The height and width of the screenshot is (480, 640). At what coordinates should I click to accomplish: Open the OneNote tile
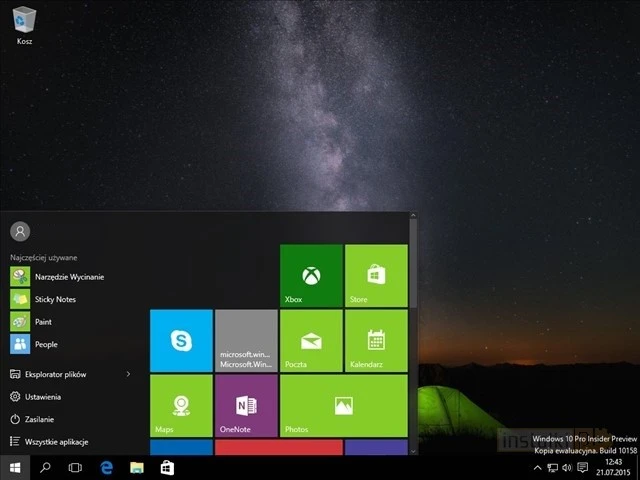pos(246,405)
